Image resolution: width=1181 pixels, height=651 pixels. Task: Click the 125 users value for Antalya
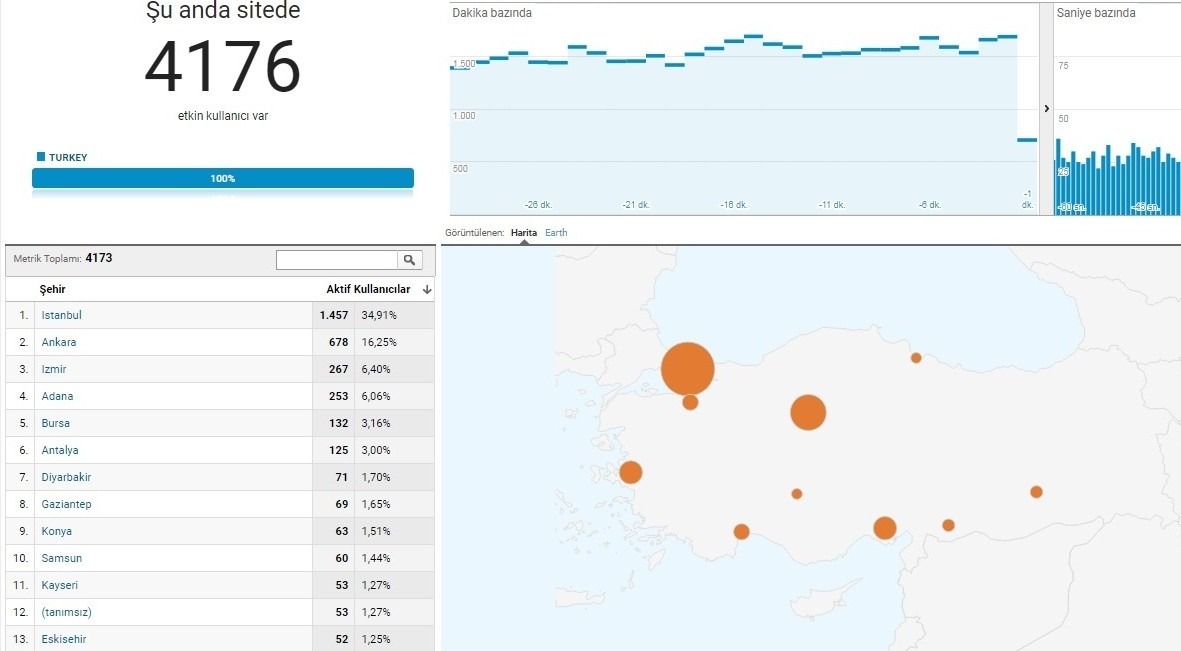(x=338, y=451)
